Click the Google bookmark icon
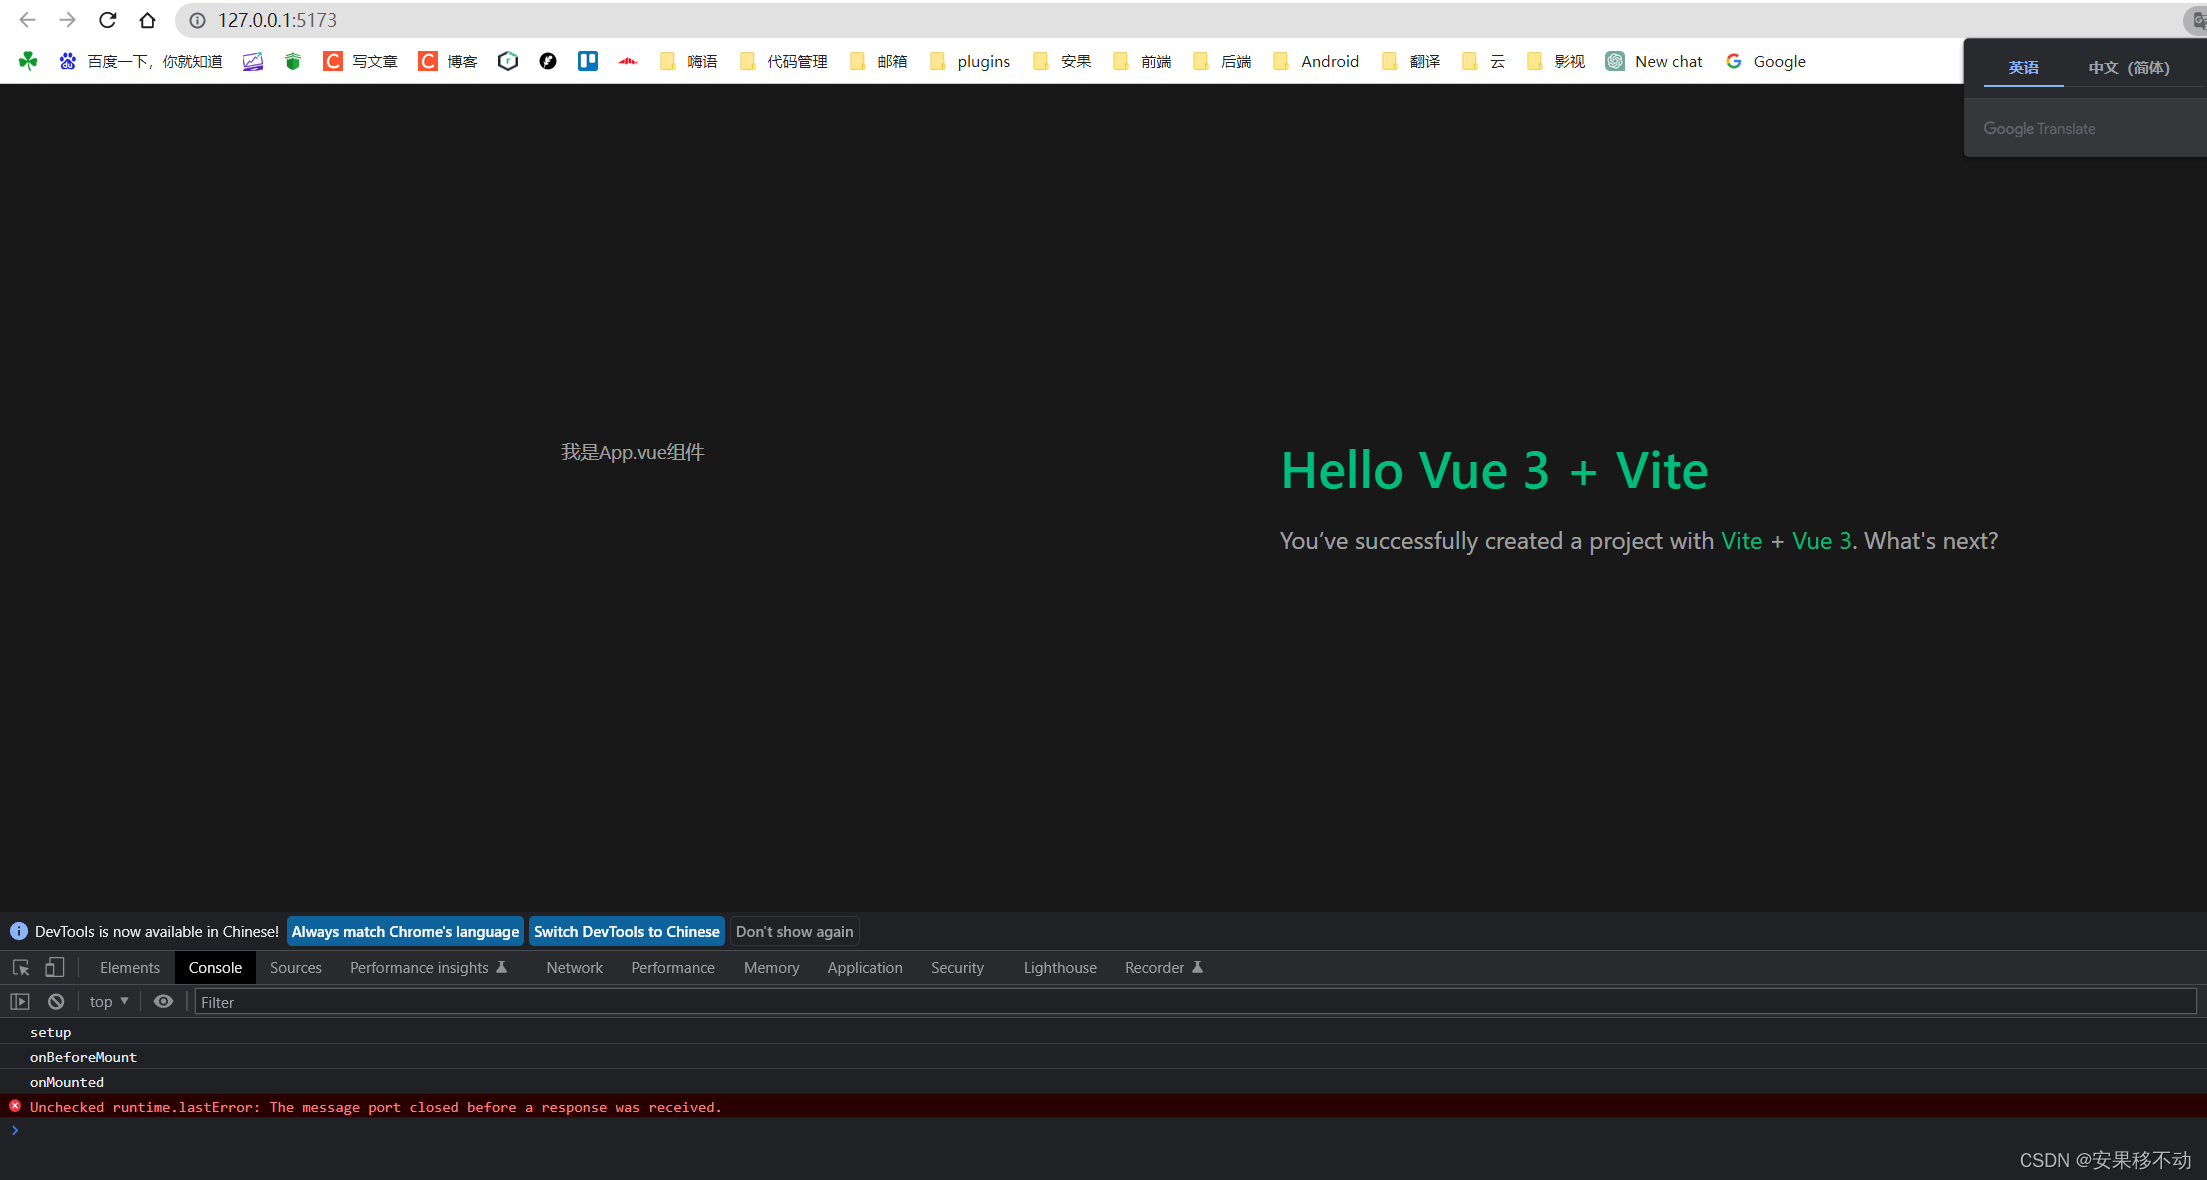The height and width of the screenshot is (1180, 2207). point(1734,61)
